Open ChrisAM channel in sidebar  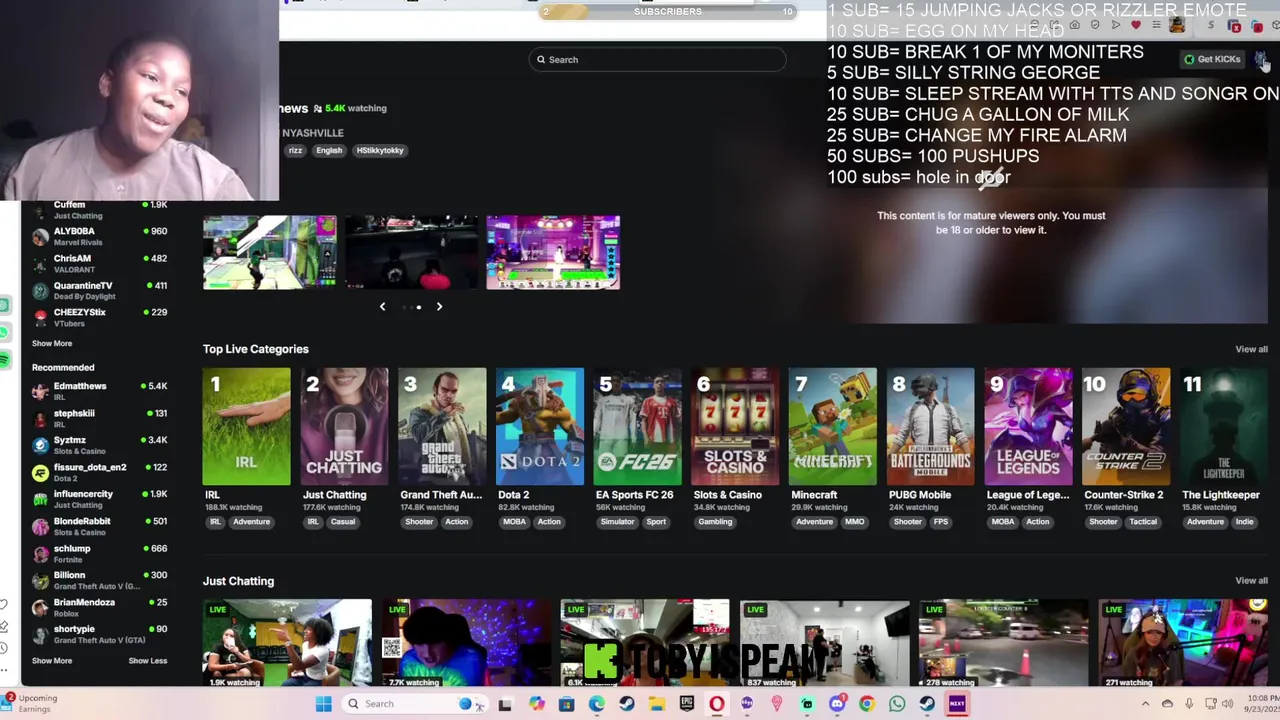tap(100, 263)
